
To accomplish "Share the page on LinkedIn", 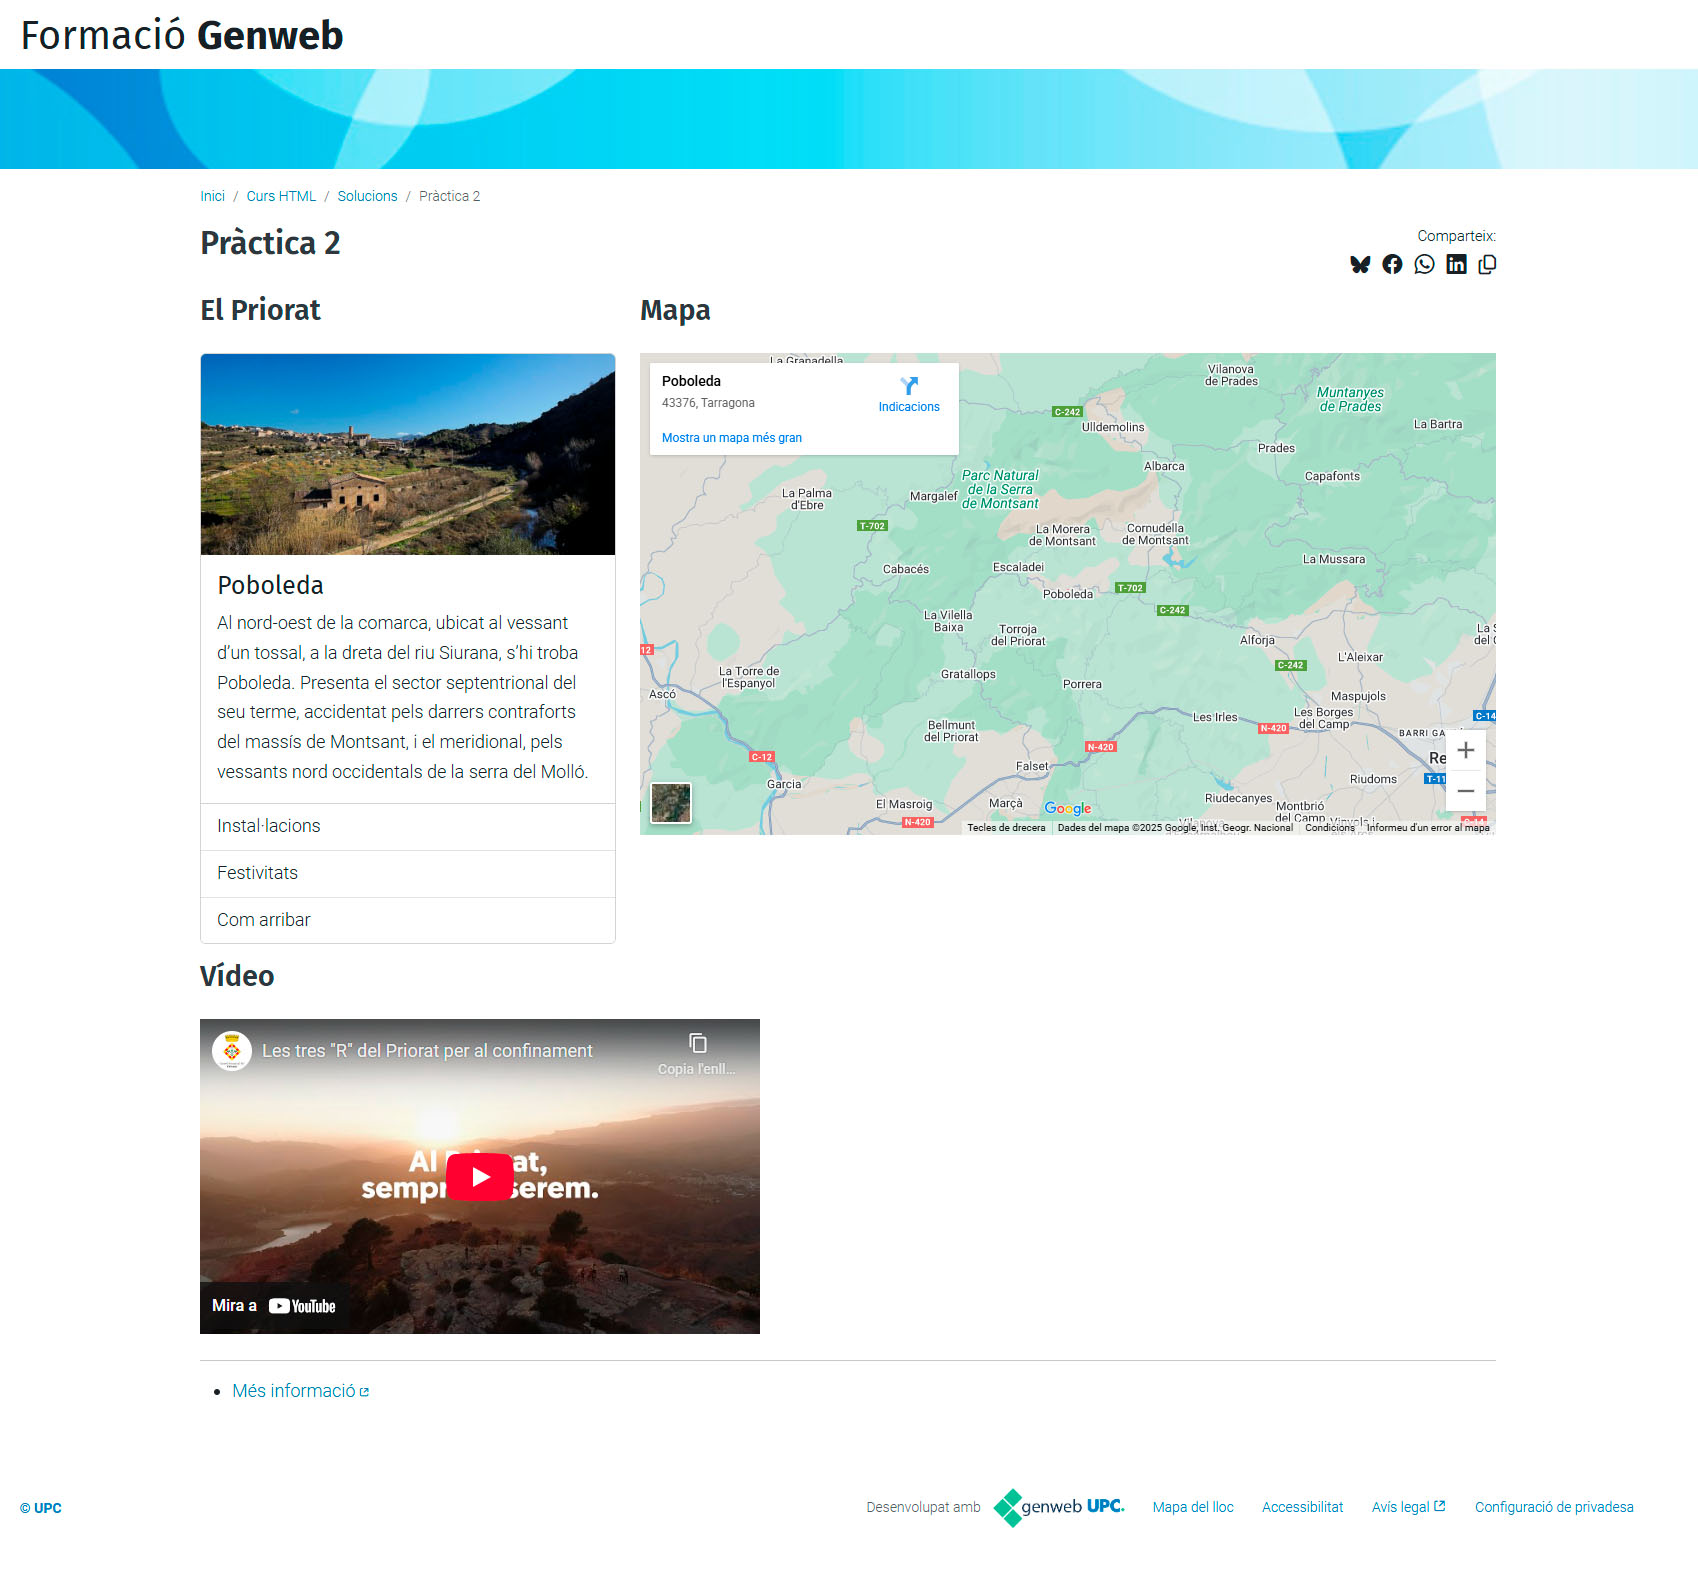I will pyautogui.click(x=1456, y=264).
